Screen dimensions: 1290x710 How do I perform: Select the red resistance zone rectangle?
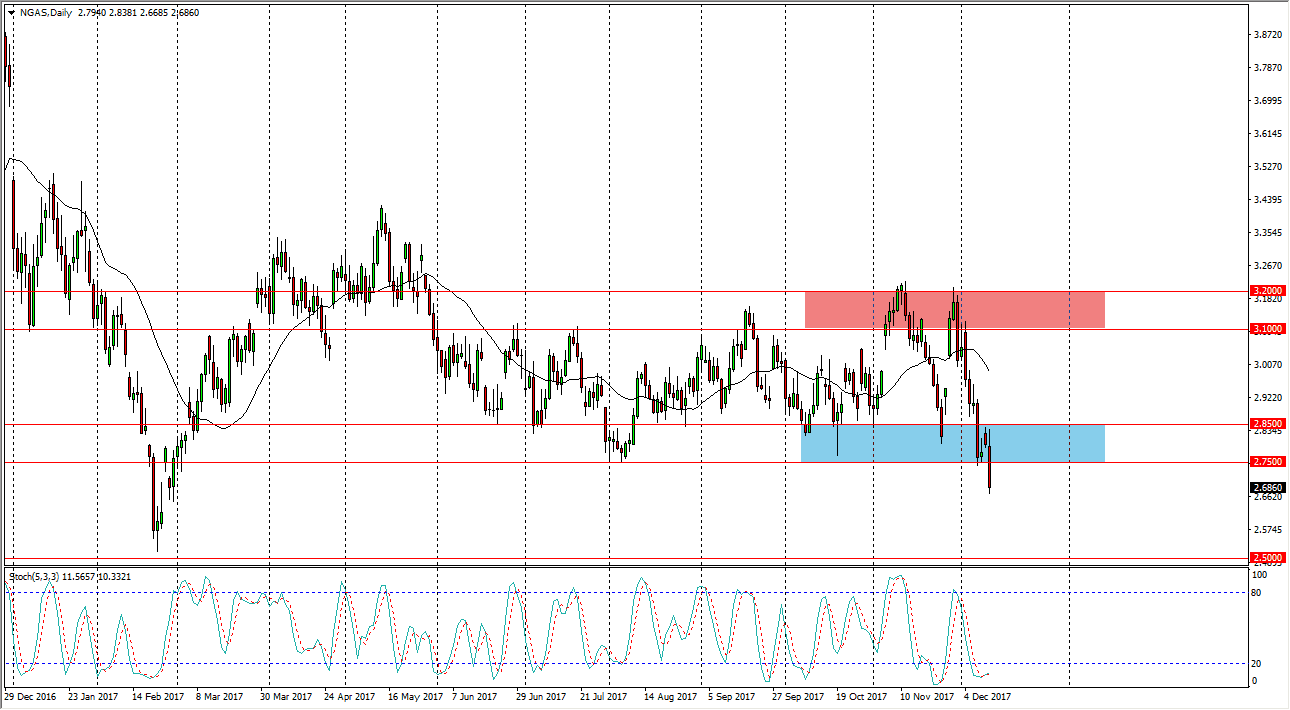[954, 309]
